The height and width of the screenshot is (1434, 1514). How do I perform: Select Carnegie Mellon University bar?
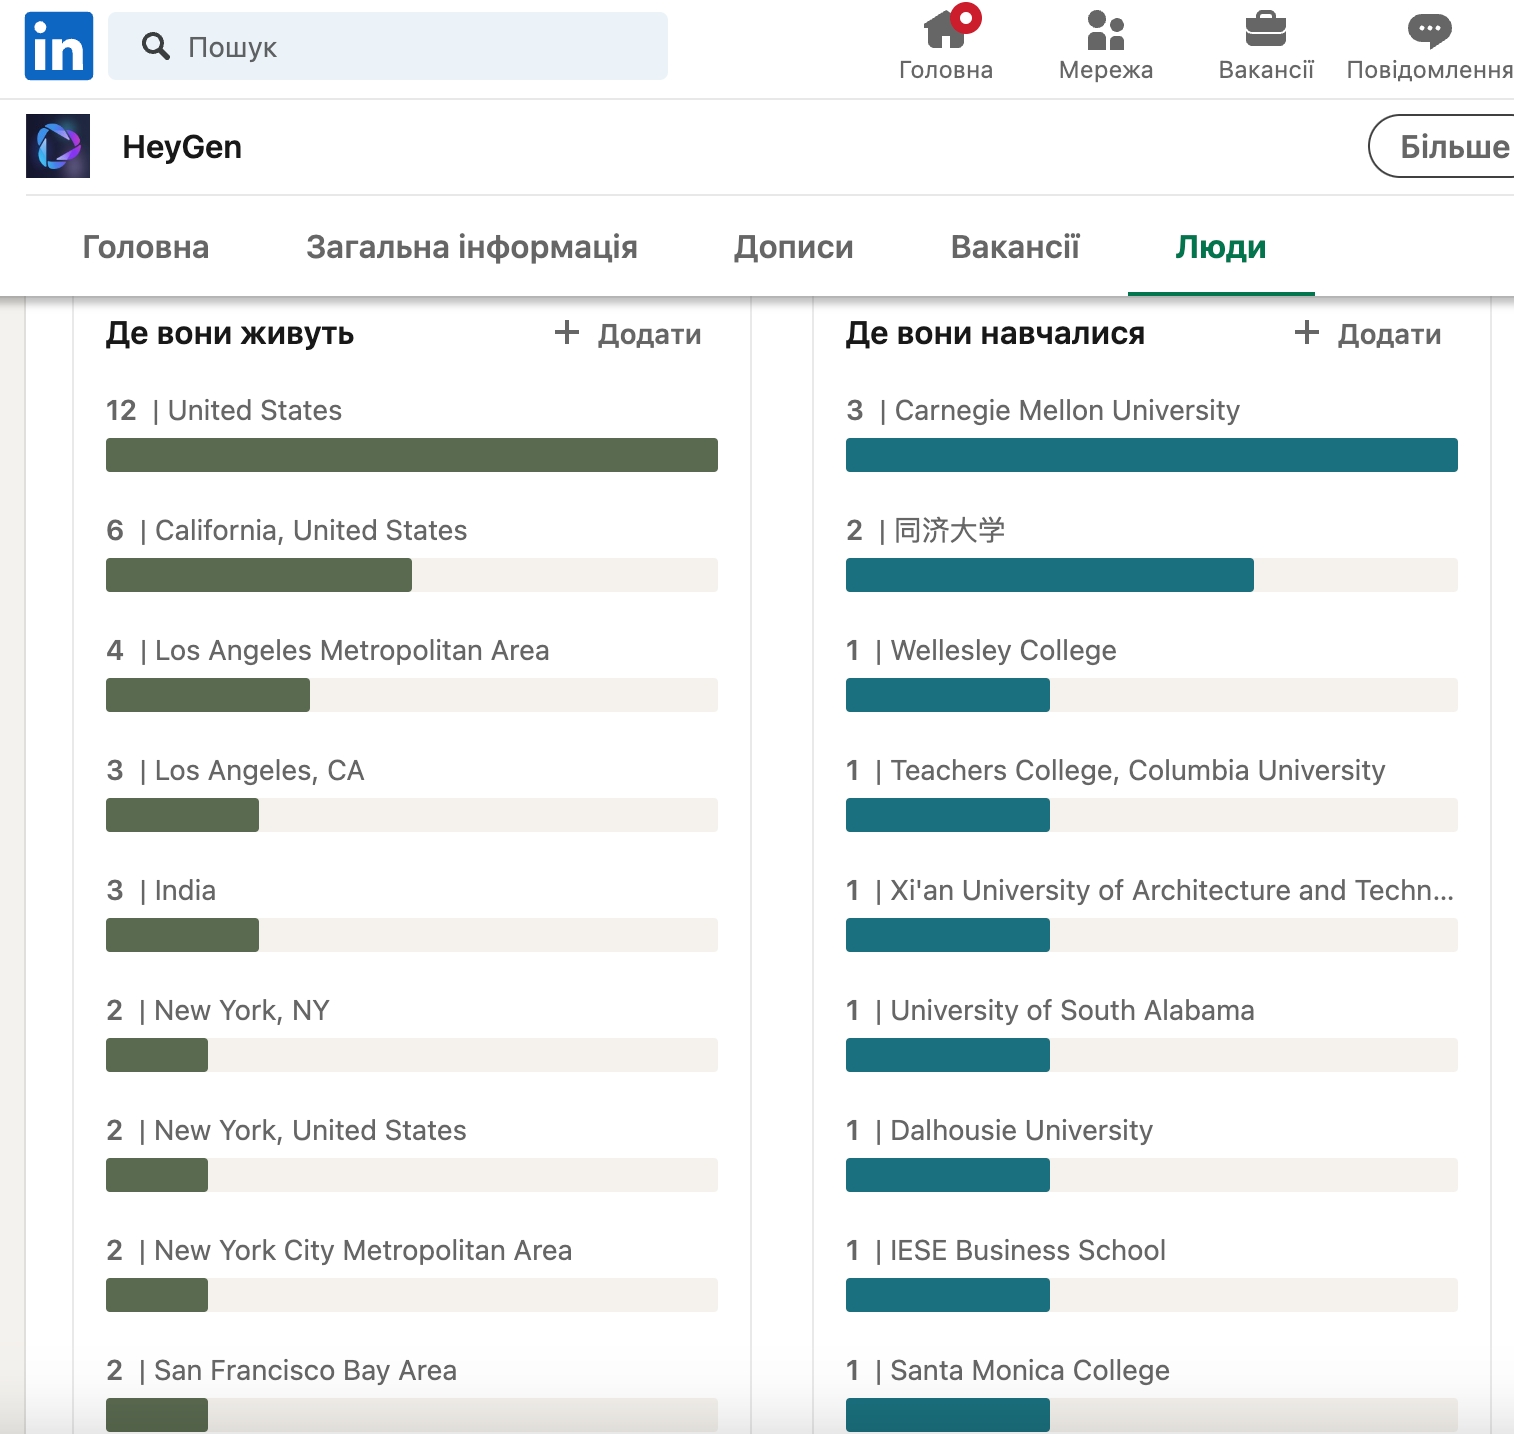pos(1152,455)
